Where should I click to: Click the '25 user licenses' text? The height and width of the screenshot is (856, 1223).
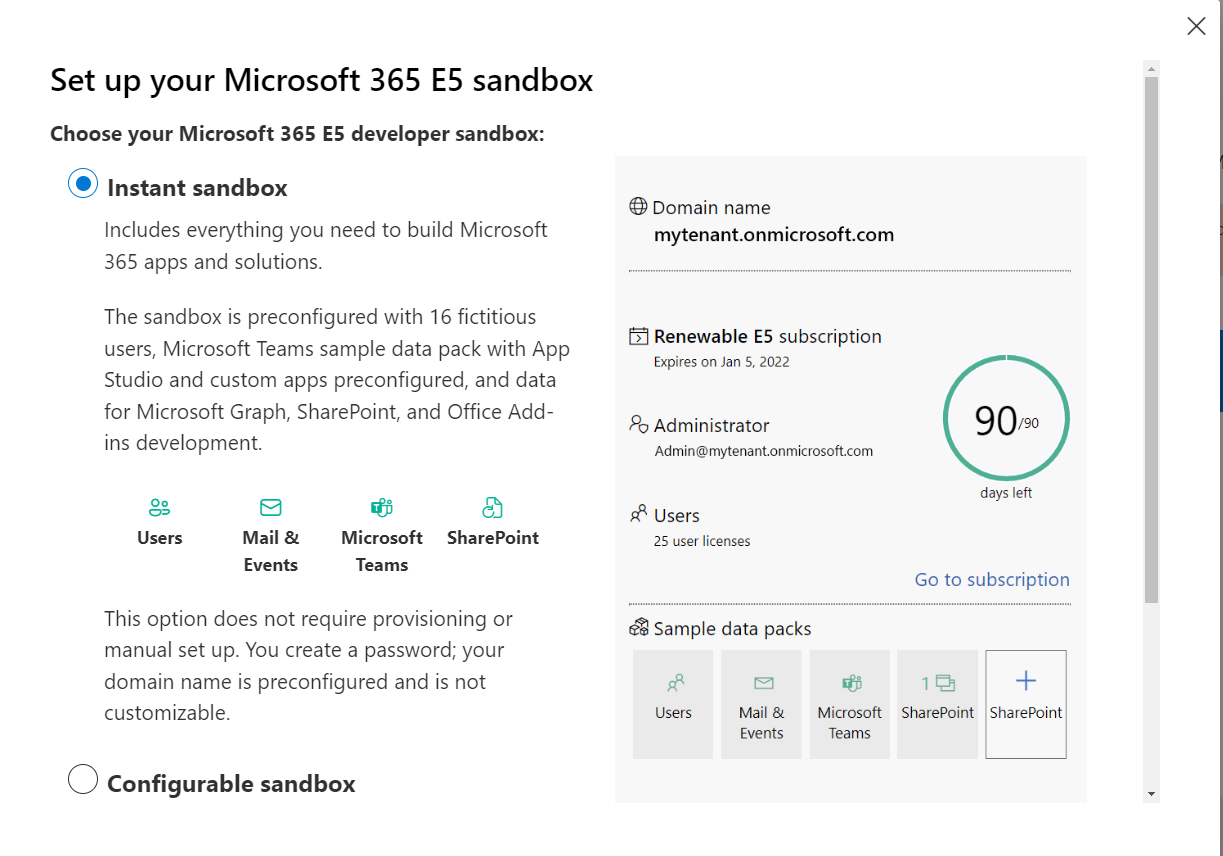click(x=702, y=541)
